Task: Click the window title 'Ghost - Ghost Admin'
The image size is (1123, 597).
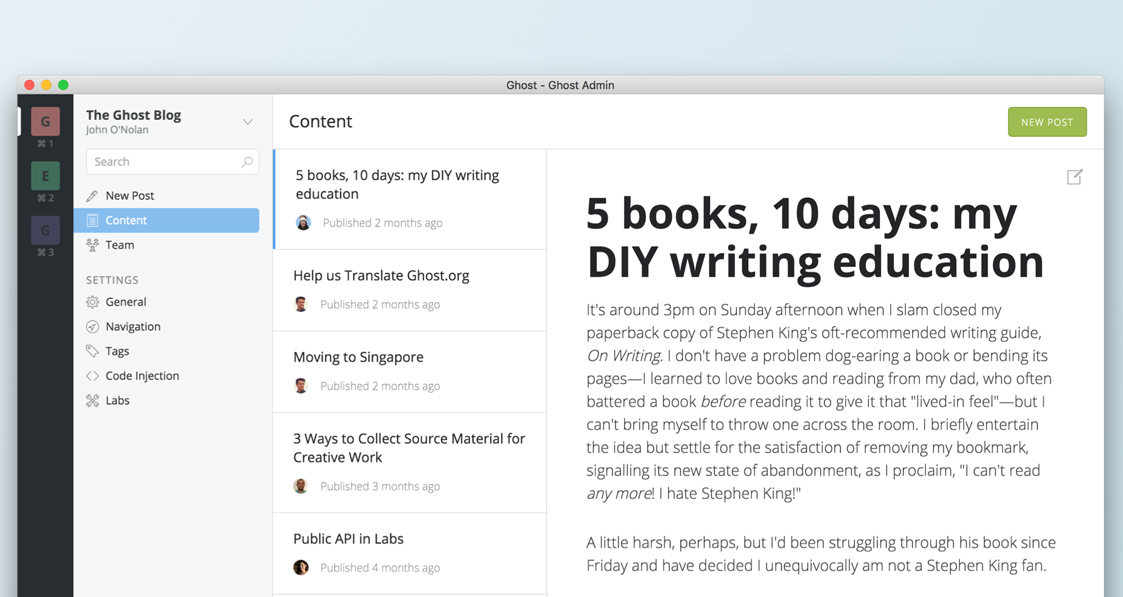Action: tap(560, 85)
